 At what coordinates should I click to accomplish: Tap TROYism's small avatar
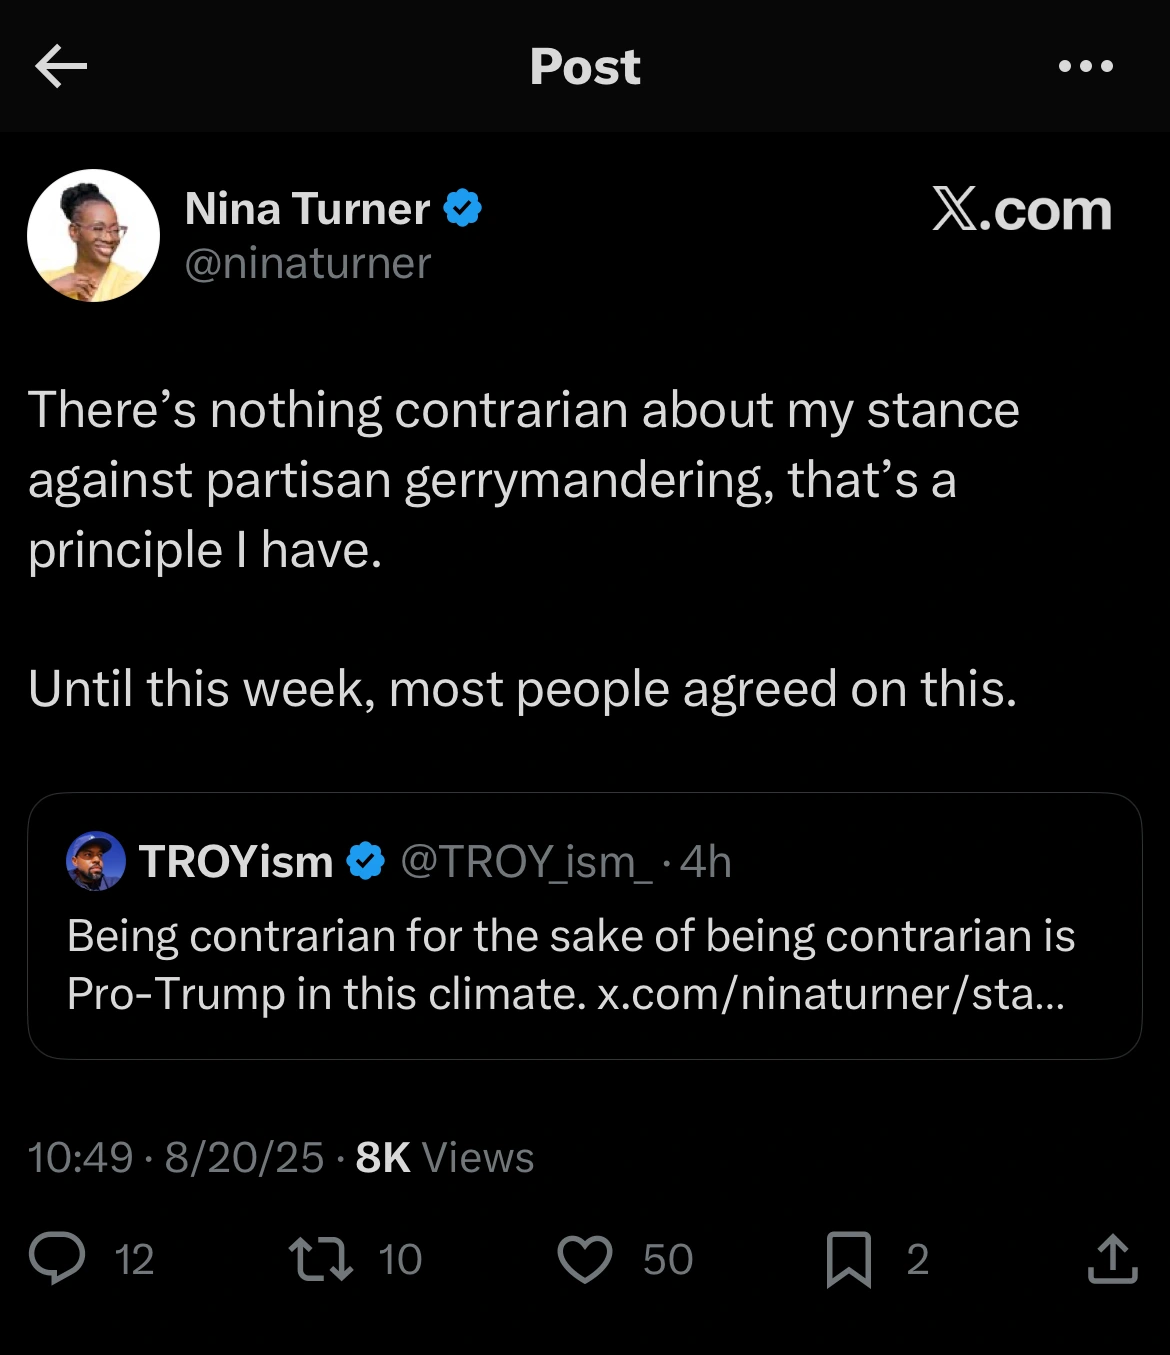coord(96,861)
